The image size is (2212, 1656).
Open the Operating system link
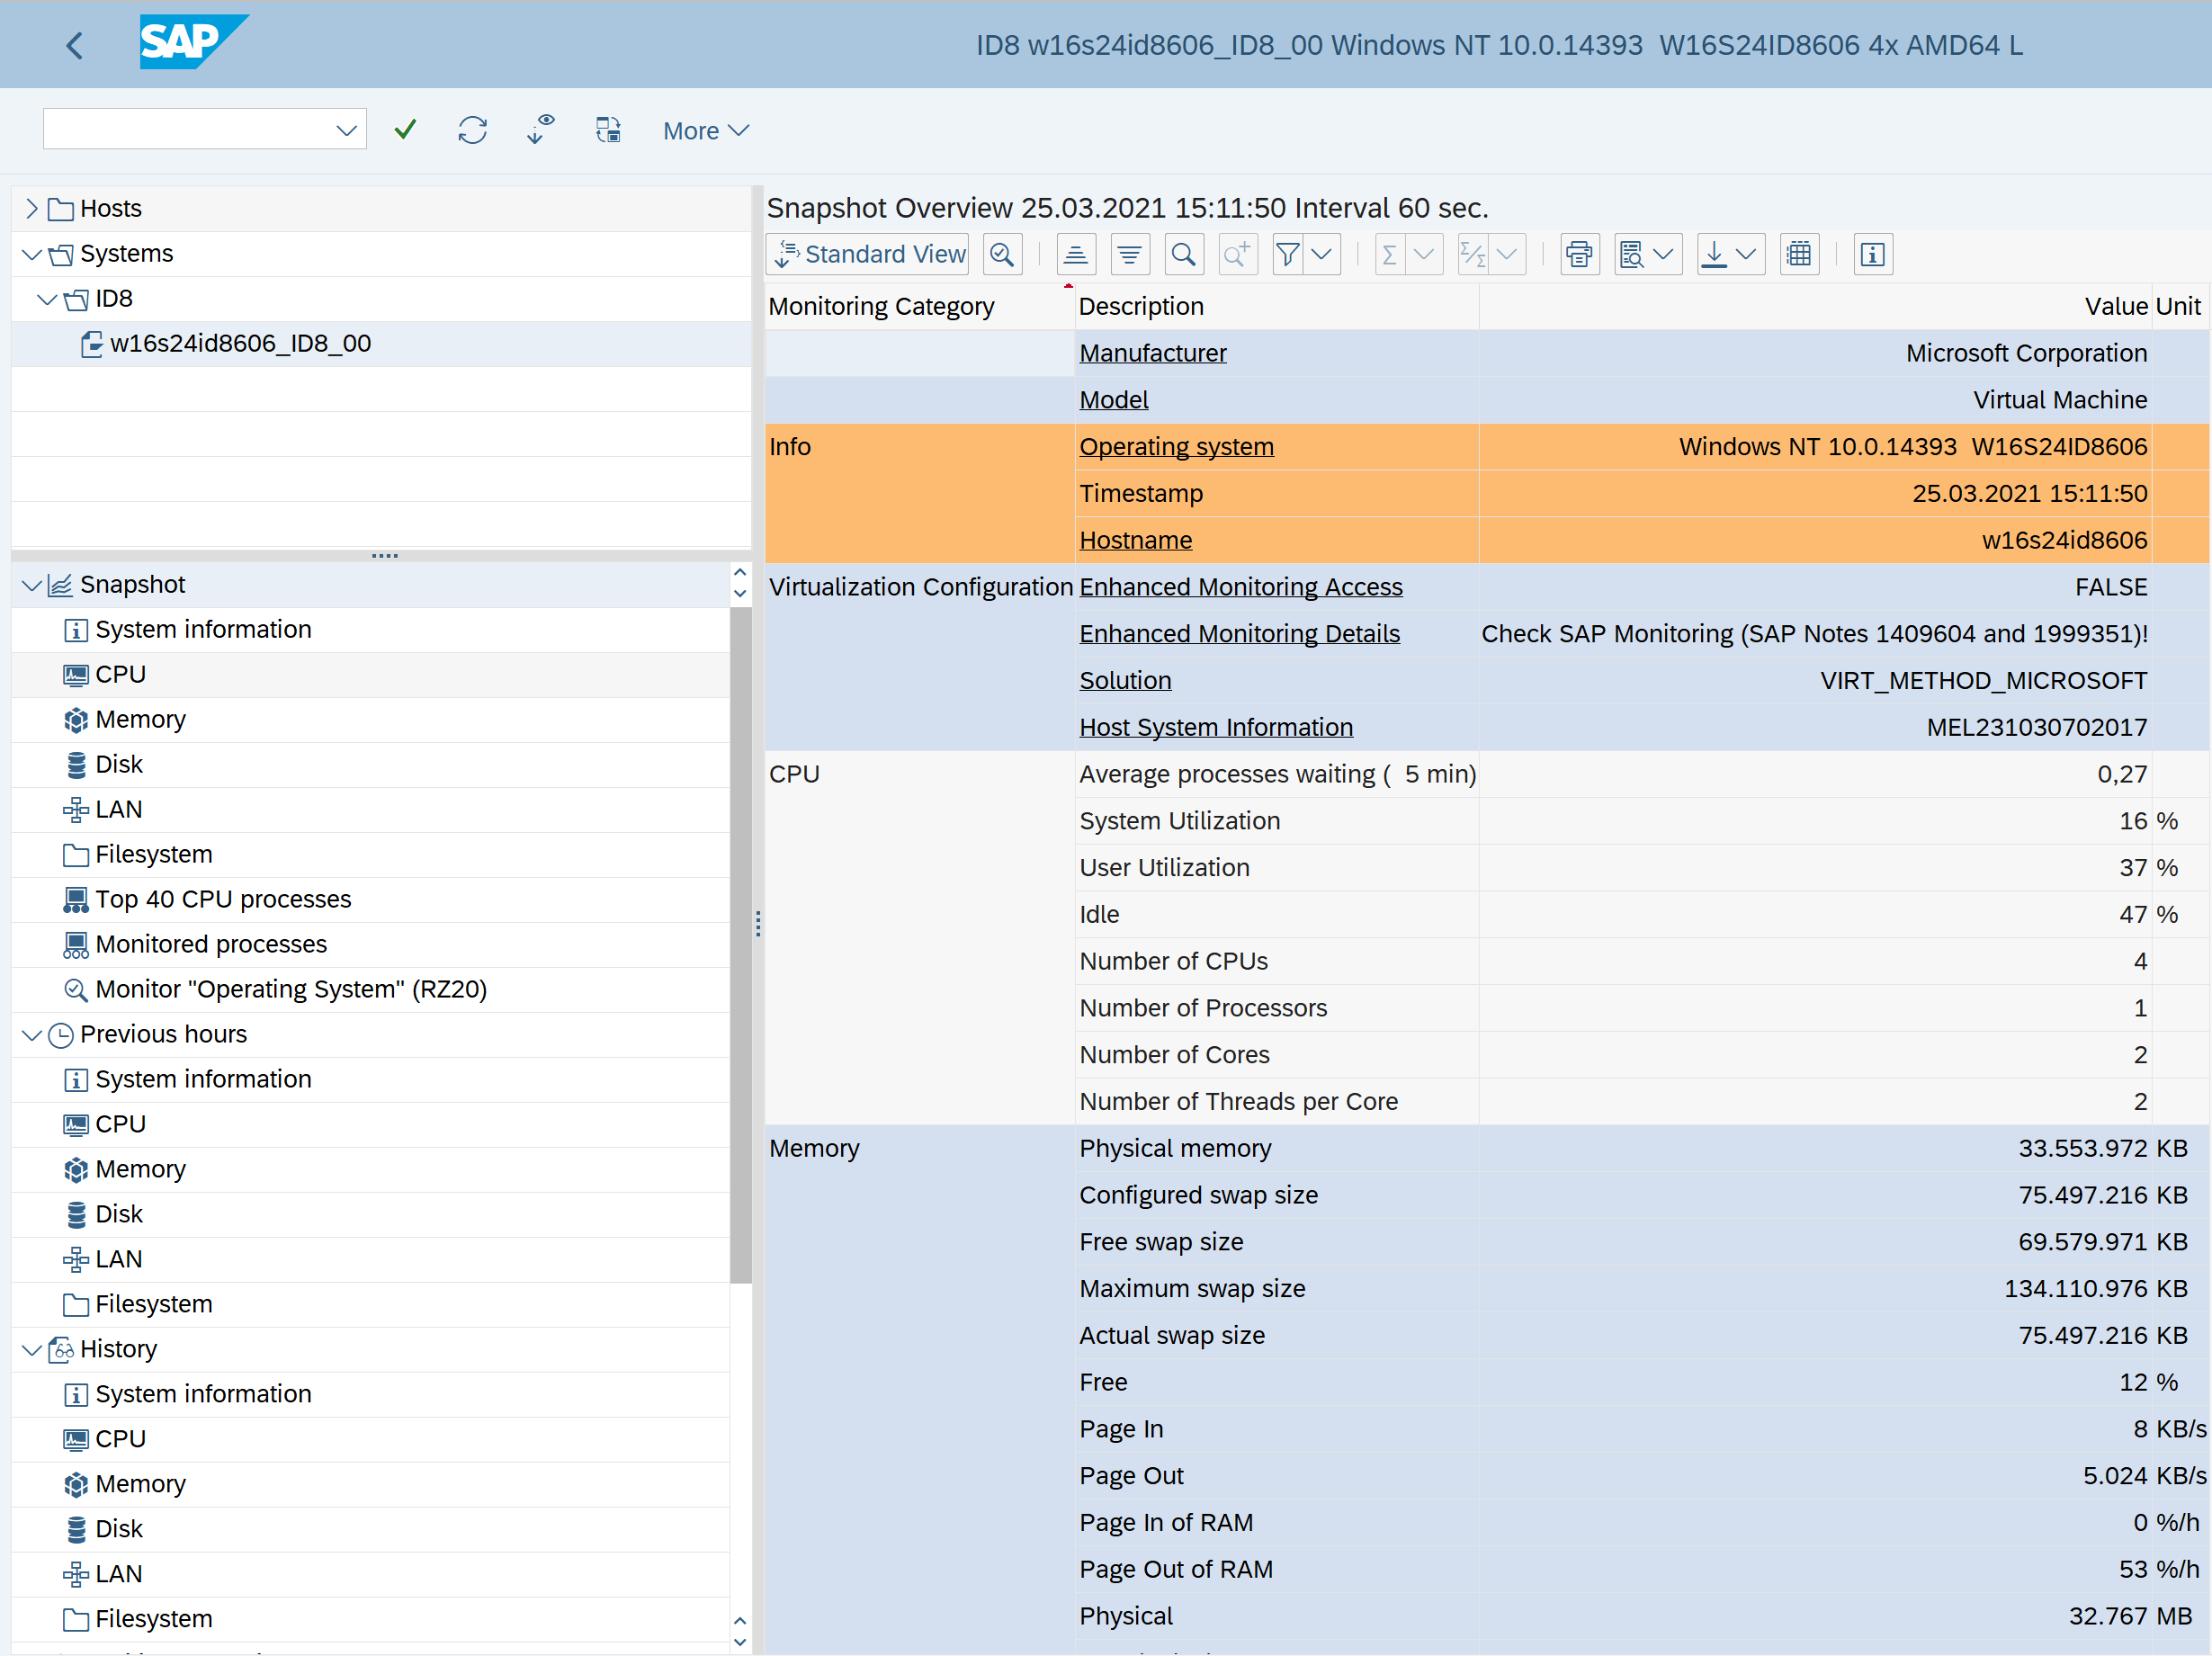tap(1176, 446)
